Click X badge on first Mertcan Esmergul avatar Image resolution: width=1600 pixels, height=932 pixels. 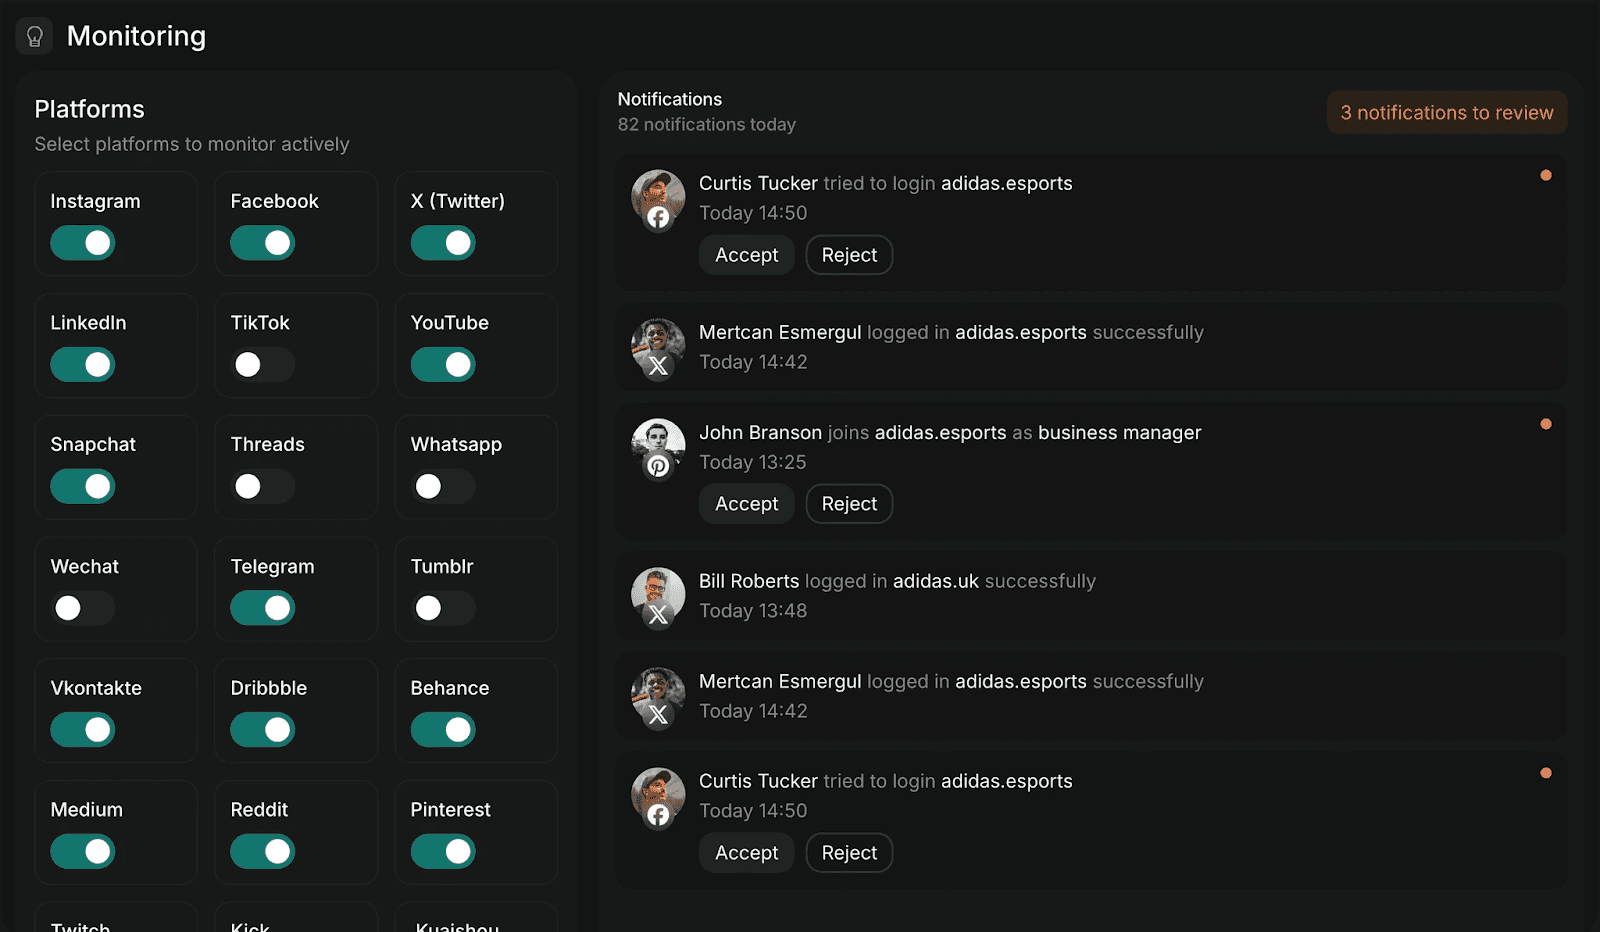tap(658, 366)
